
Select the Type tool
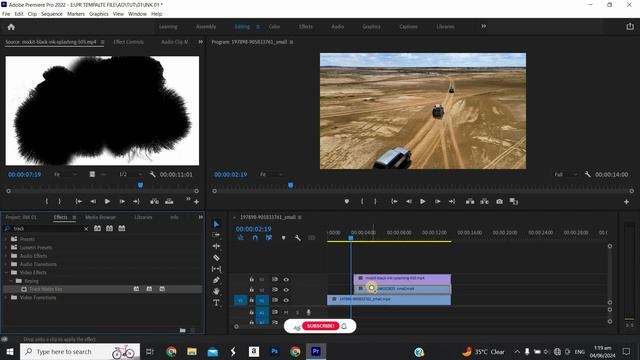point(216,302)
